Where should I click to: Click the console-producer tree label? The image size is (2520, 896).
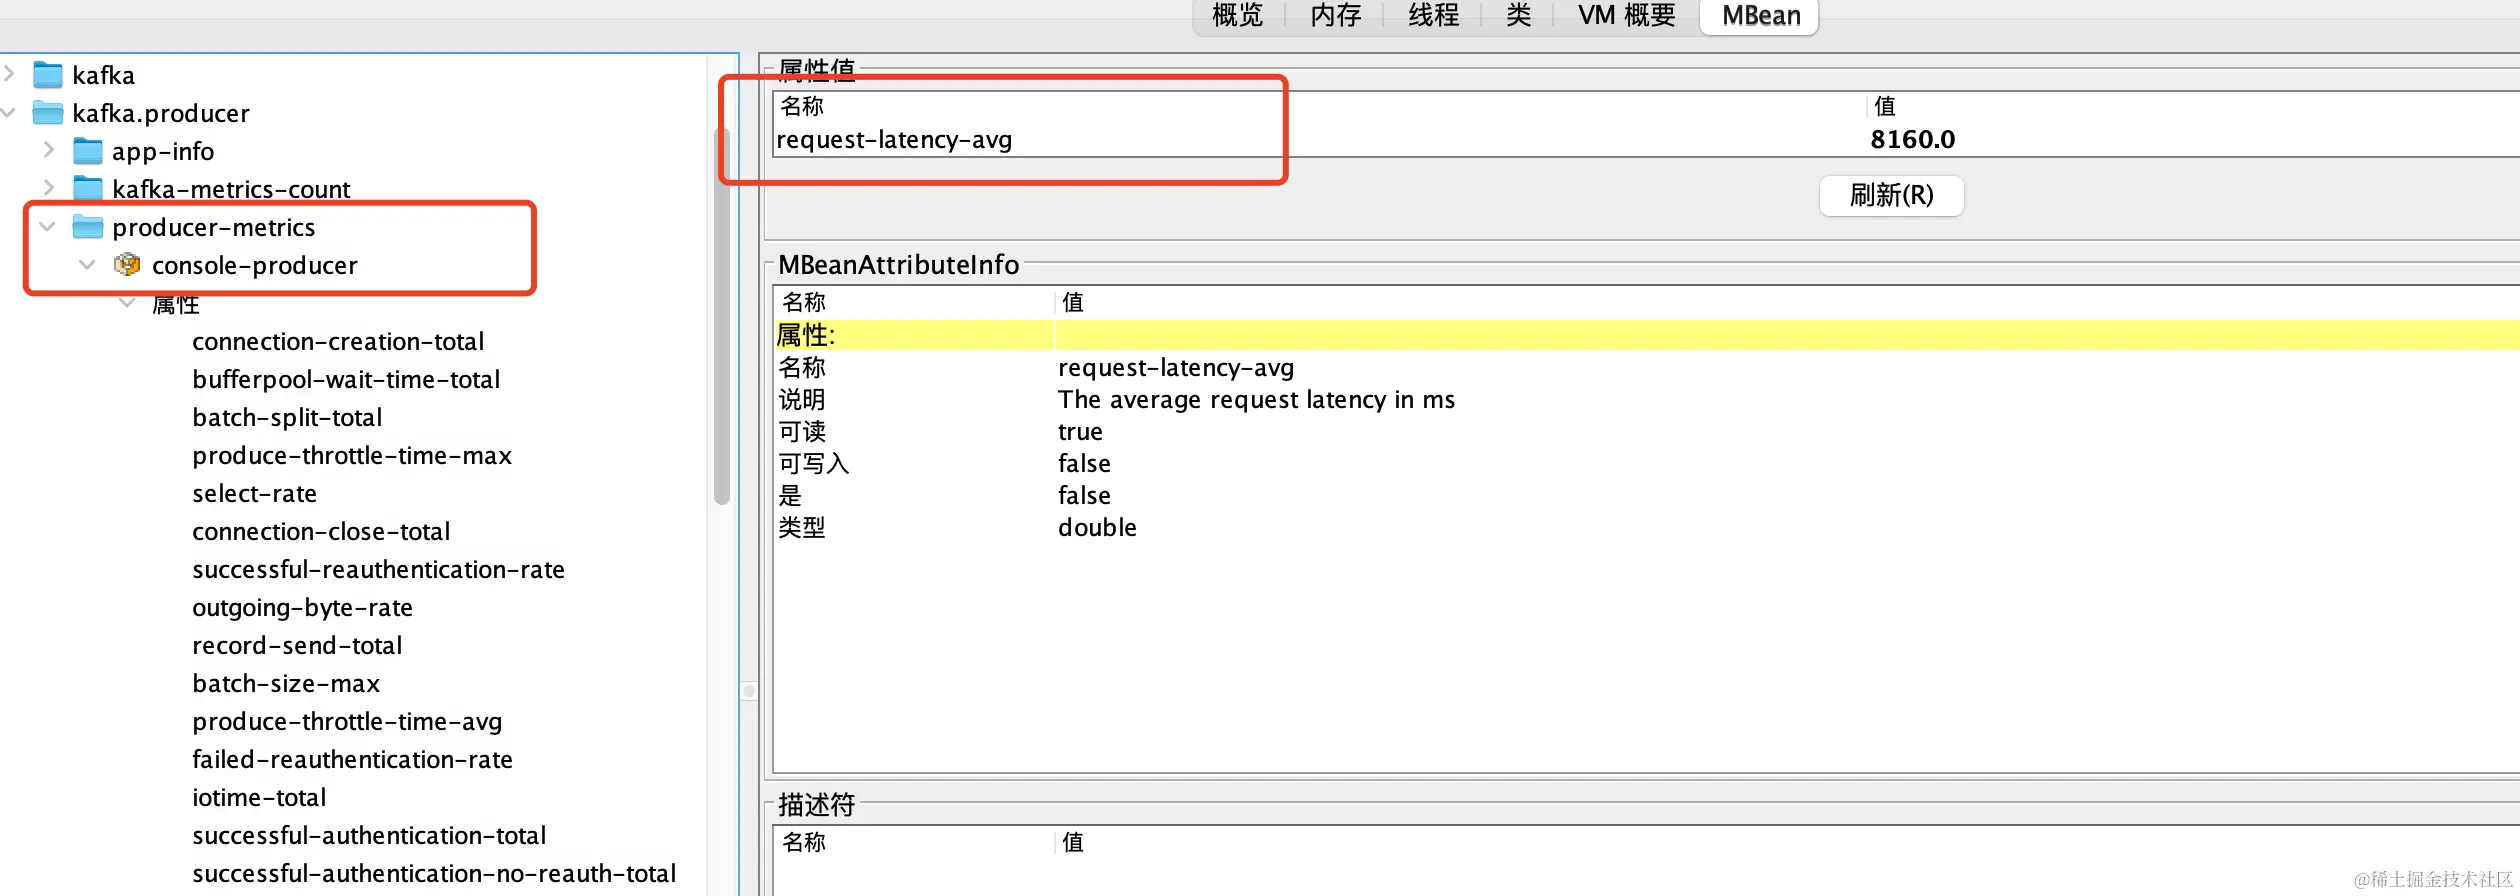[254, 266]
